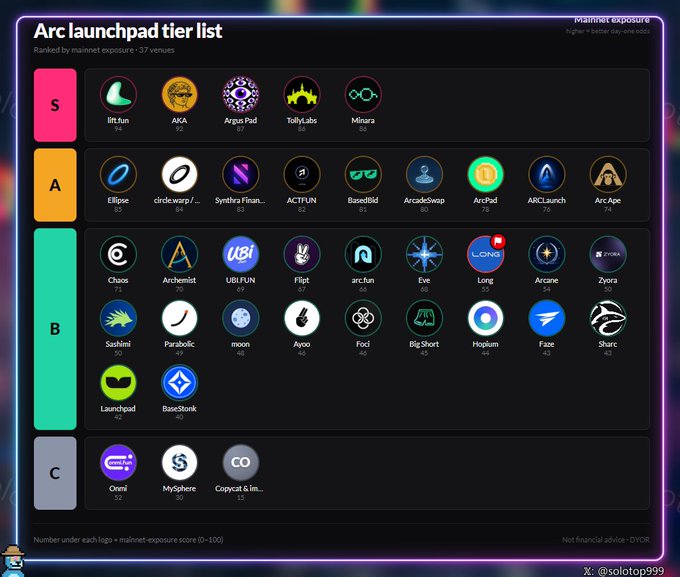Image resolution: width=680 pixels, height=577 pixels.
Task: Click the Hopium circle icon
Action: pyautogui.click(x=485, y=318)
